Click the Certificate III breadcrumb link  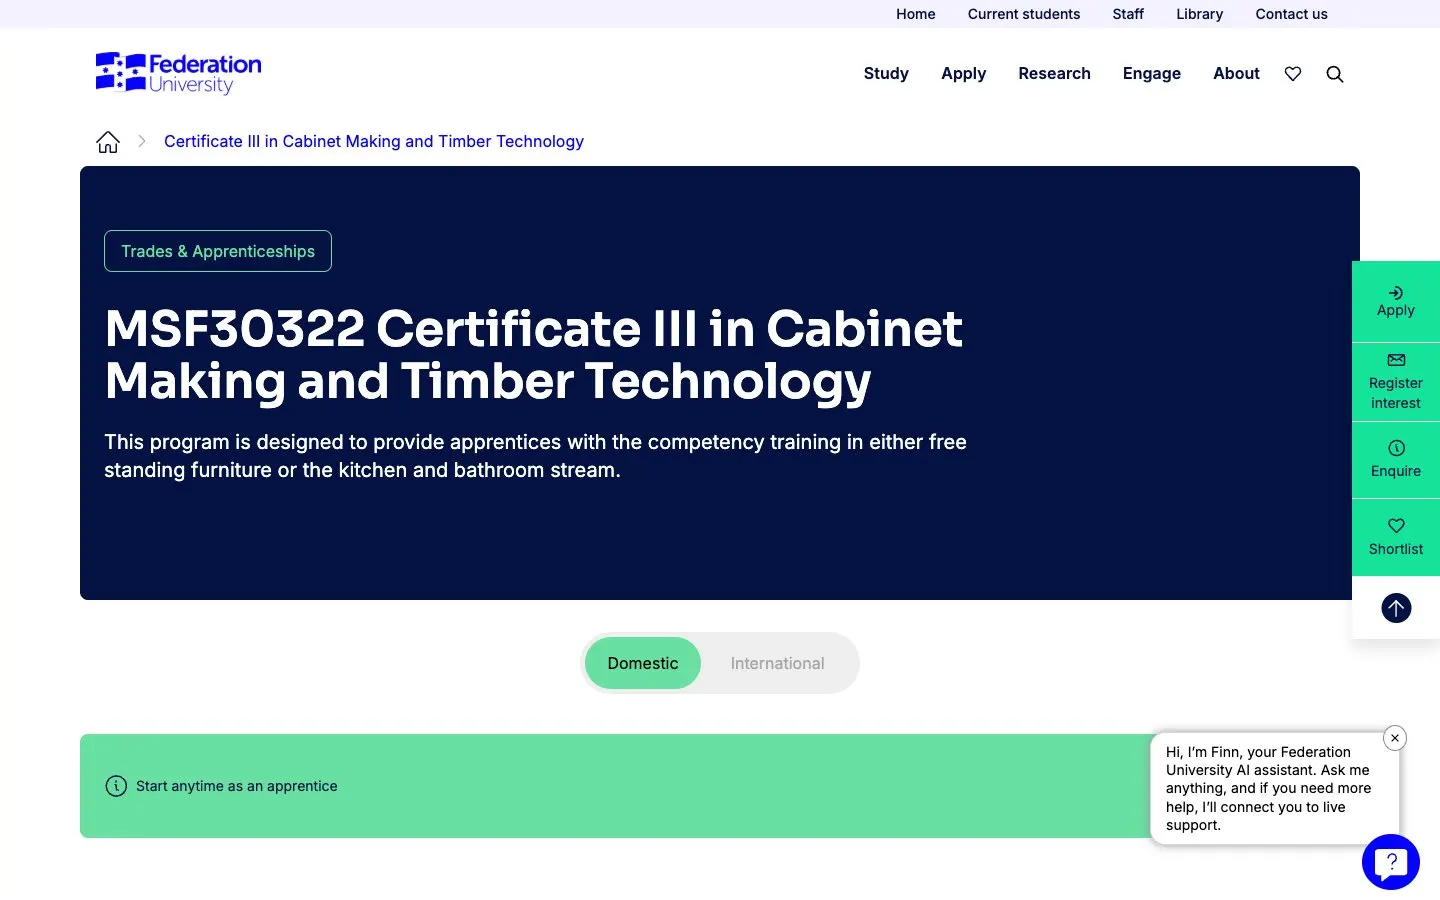(x=374, y=142)
